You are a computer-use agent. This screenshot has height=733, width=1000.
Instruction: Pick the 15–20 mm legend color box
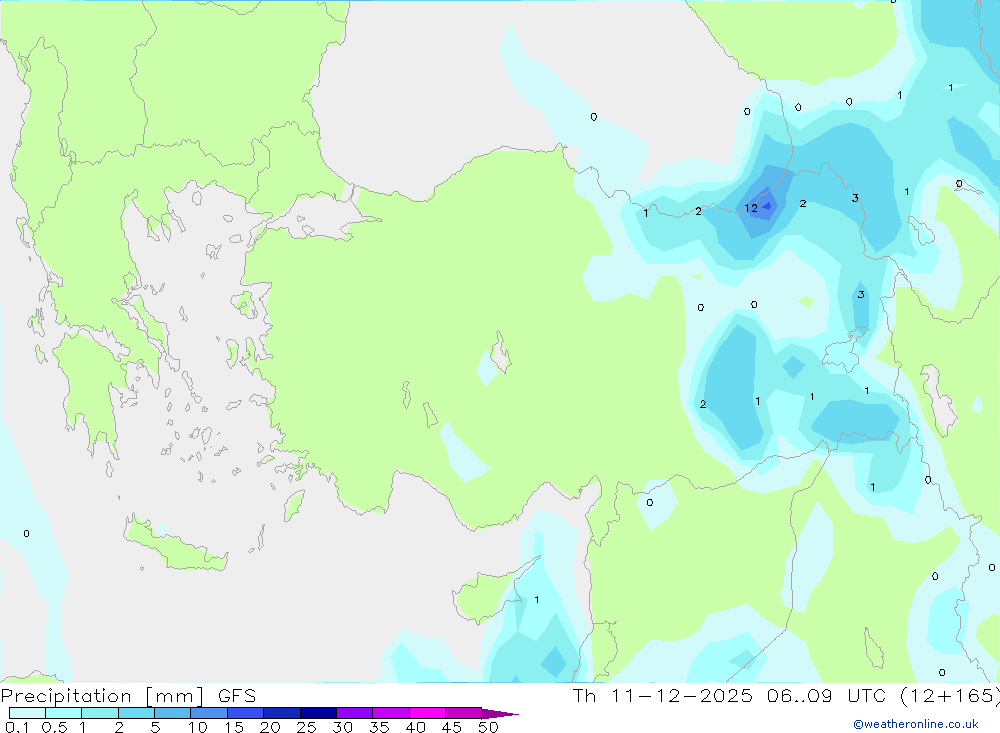tap(245, 713)
